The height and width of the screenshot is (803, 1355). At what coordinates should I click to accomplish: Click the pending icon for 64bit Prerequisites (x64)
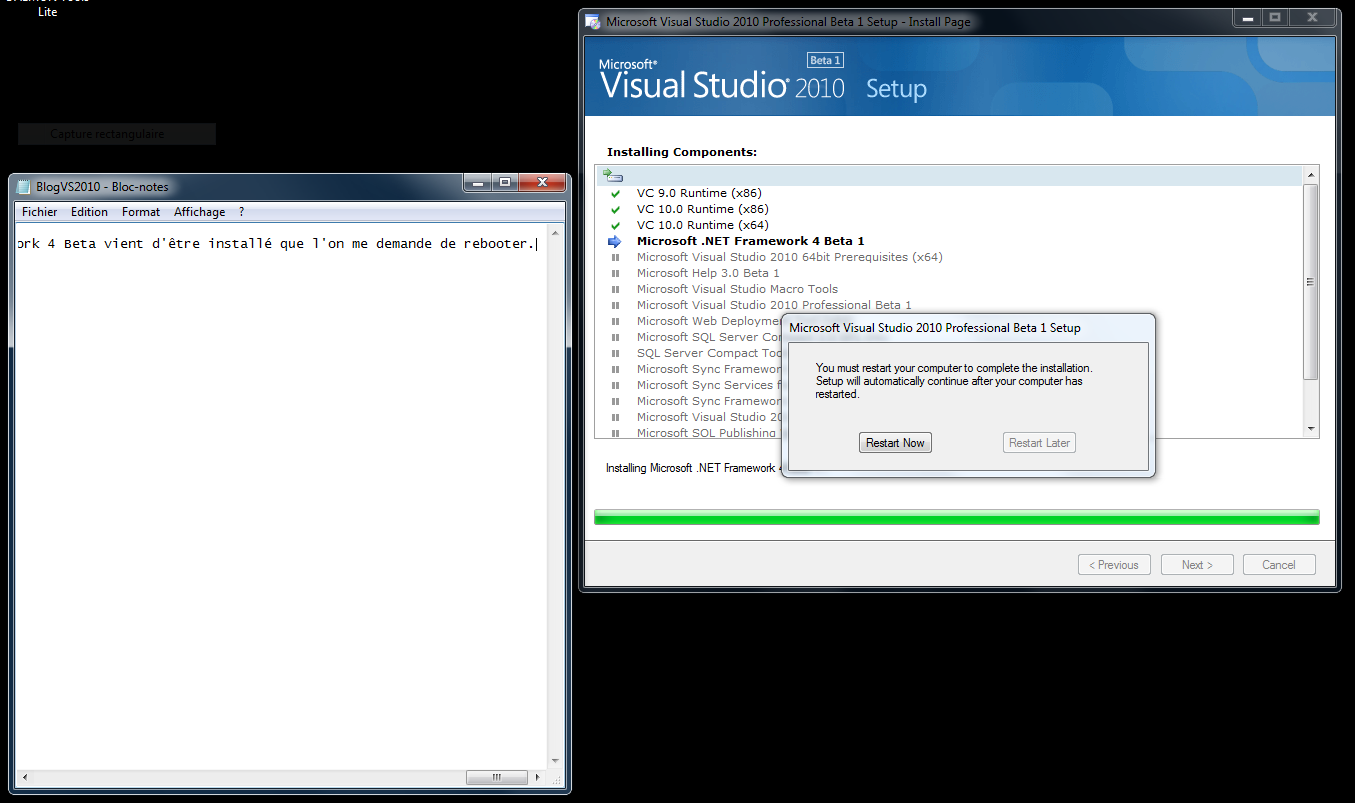pyautogui.click(x=615, y=257)
